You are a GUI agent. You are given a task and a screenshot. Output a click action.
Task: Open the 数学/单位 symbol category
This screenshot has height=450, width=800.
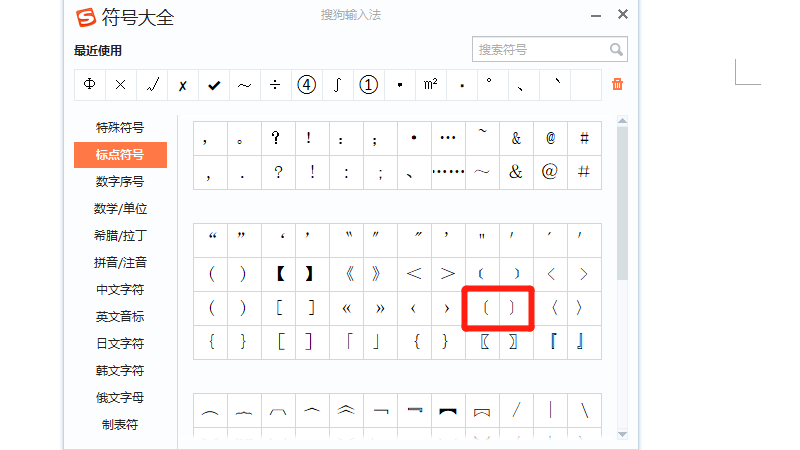click(120, 209)
